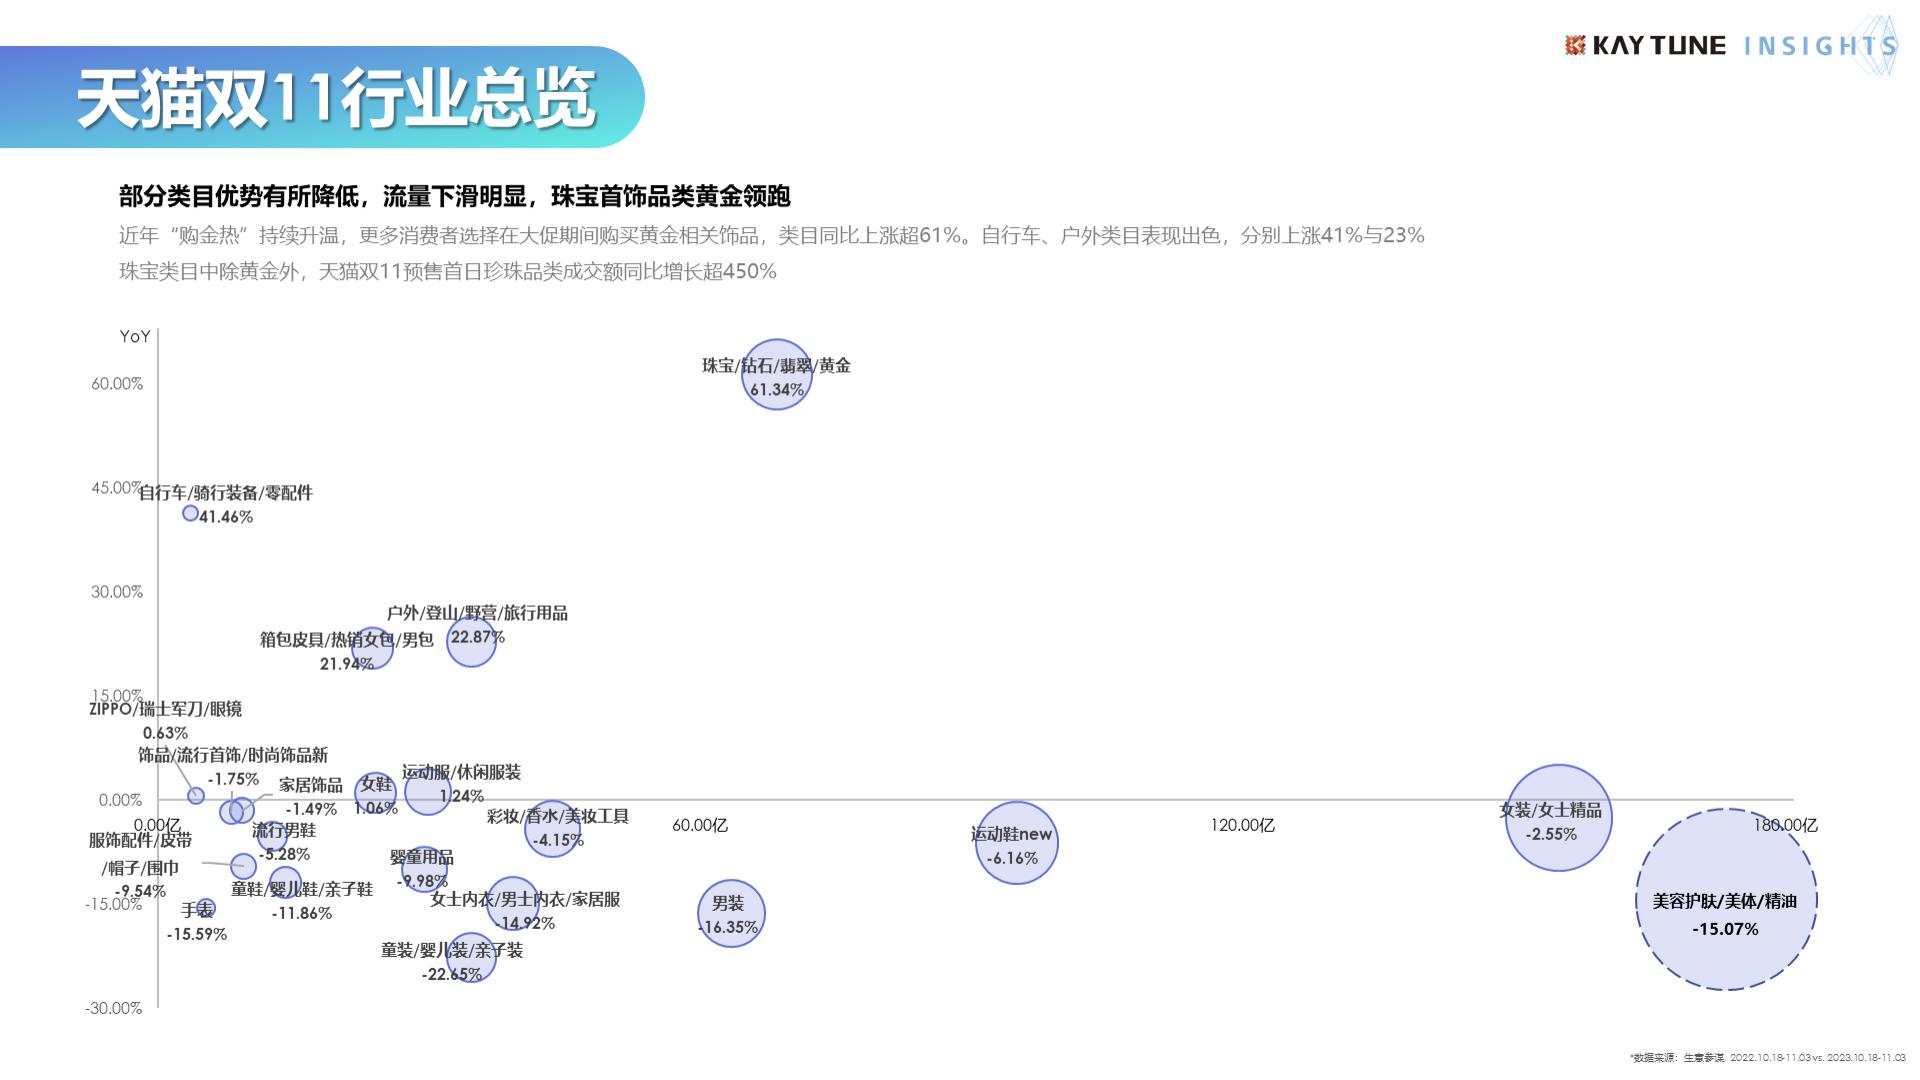
Task: Click the 女装/女士精品 -2.55% bubble
Action: pos(1558,818)
